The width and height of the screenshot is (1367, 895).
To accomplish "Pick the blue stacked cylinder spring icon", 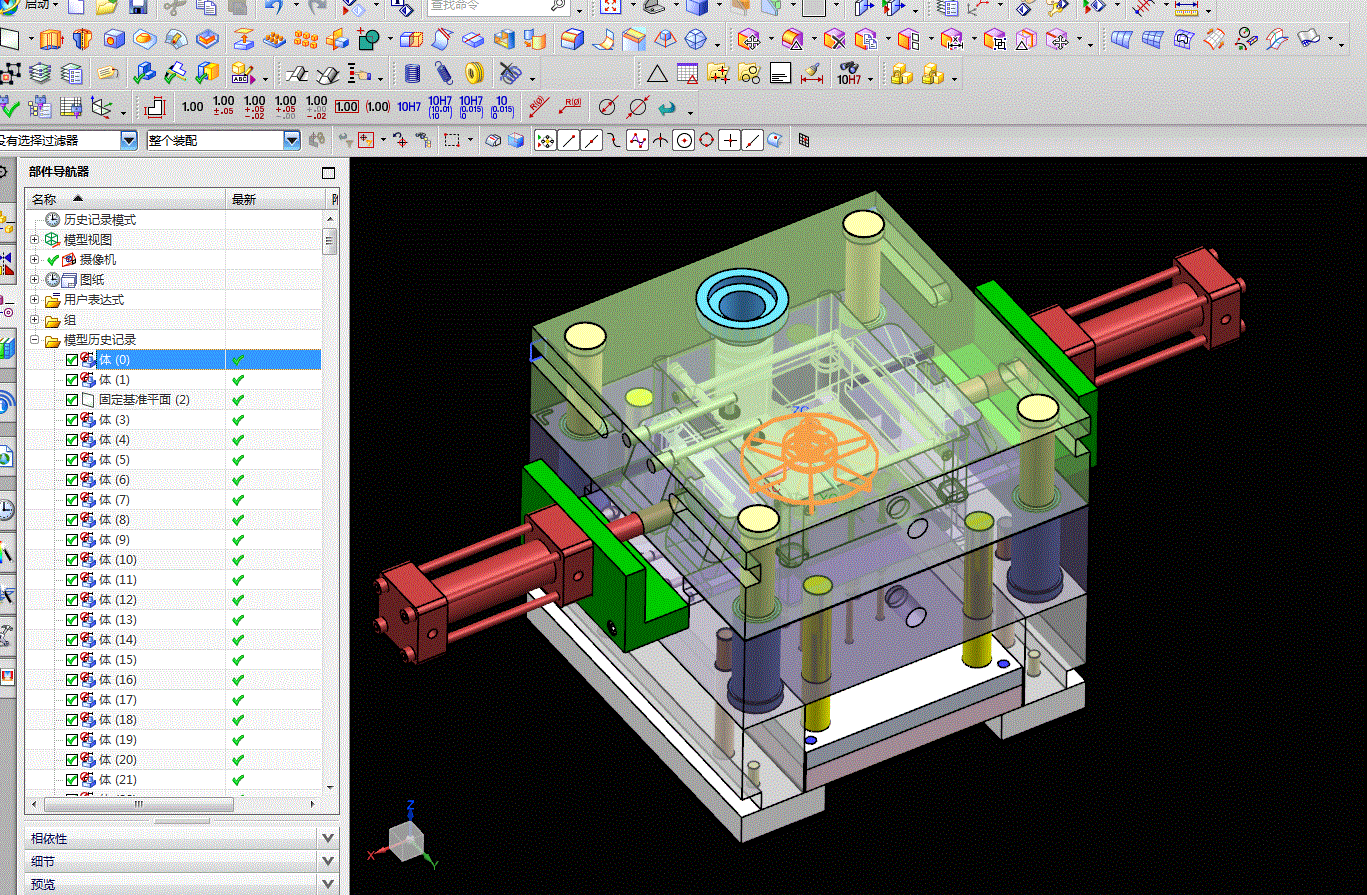I will coord(412,74).
